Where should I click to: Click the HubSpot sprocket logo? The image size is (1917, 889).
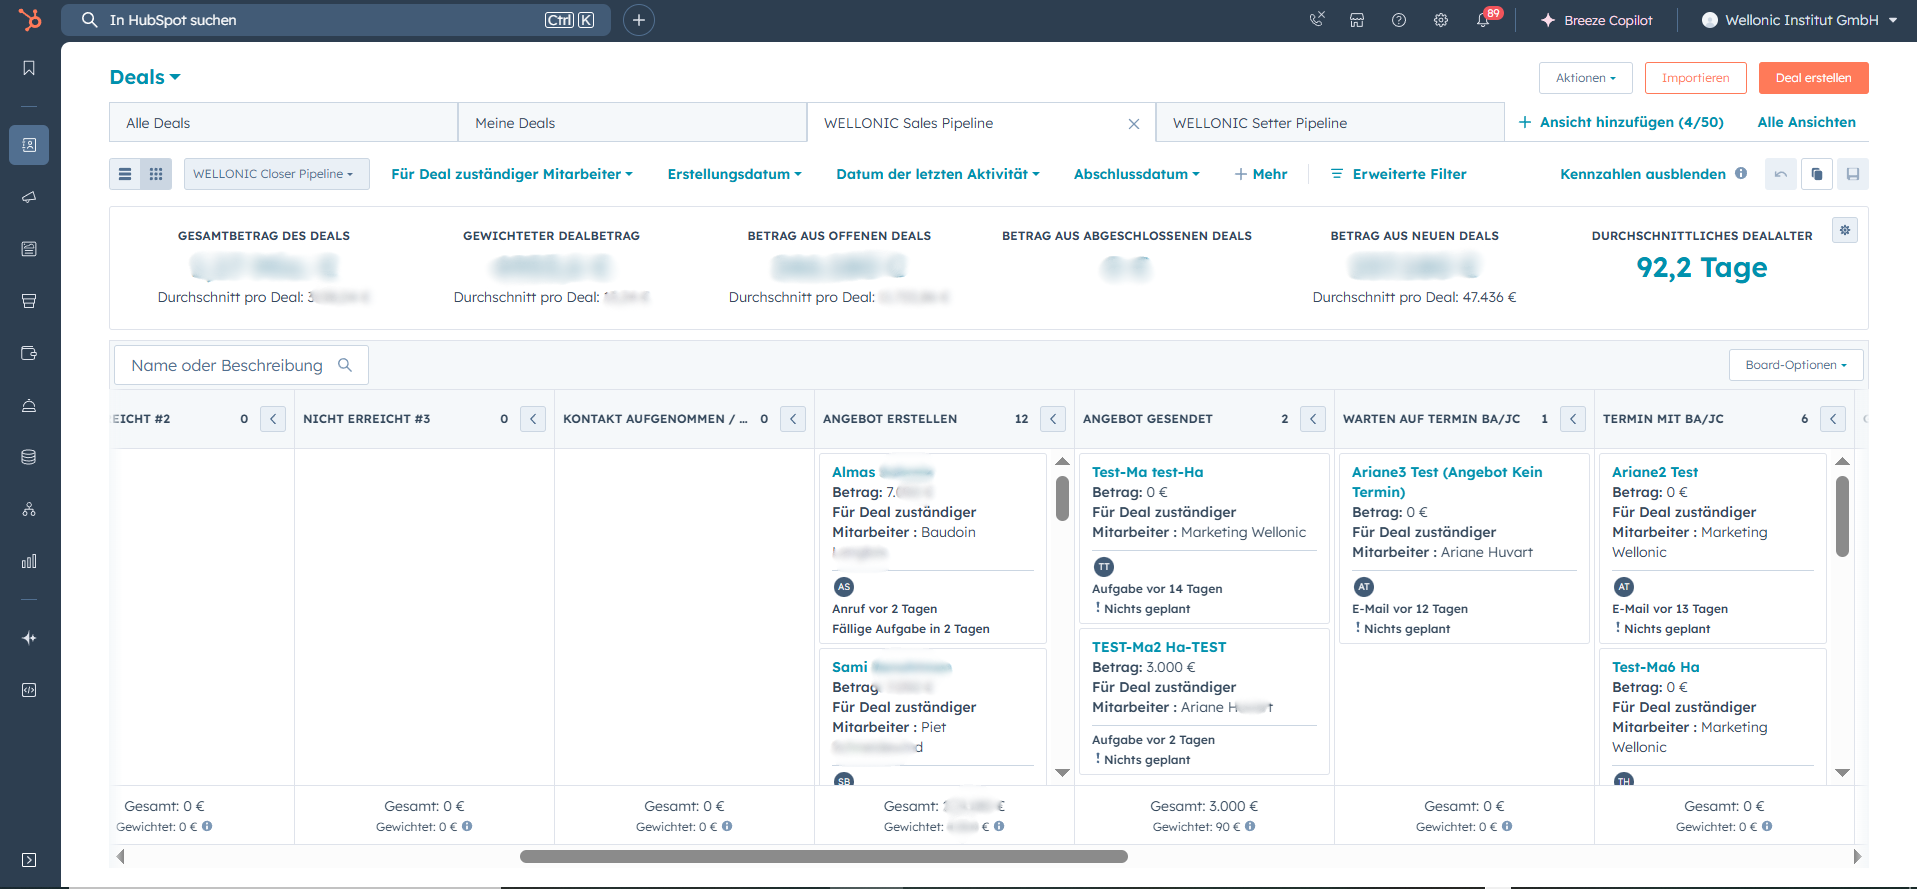[30, 20]
